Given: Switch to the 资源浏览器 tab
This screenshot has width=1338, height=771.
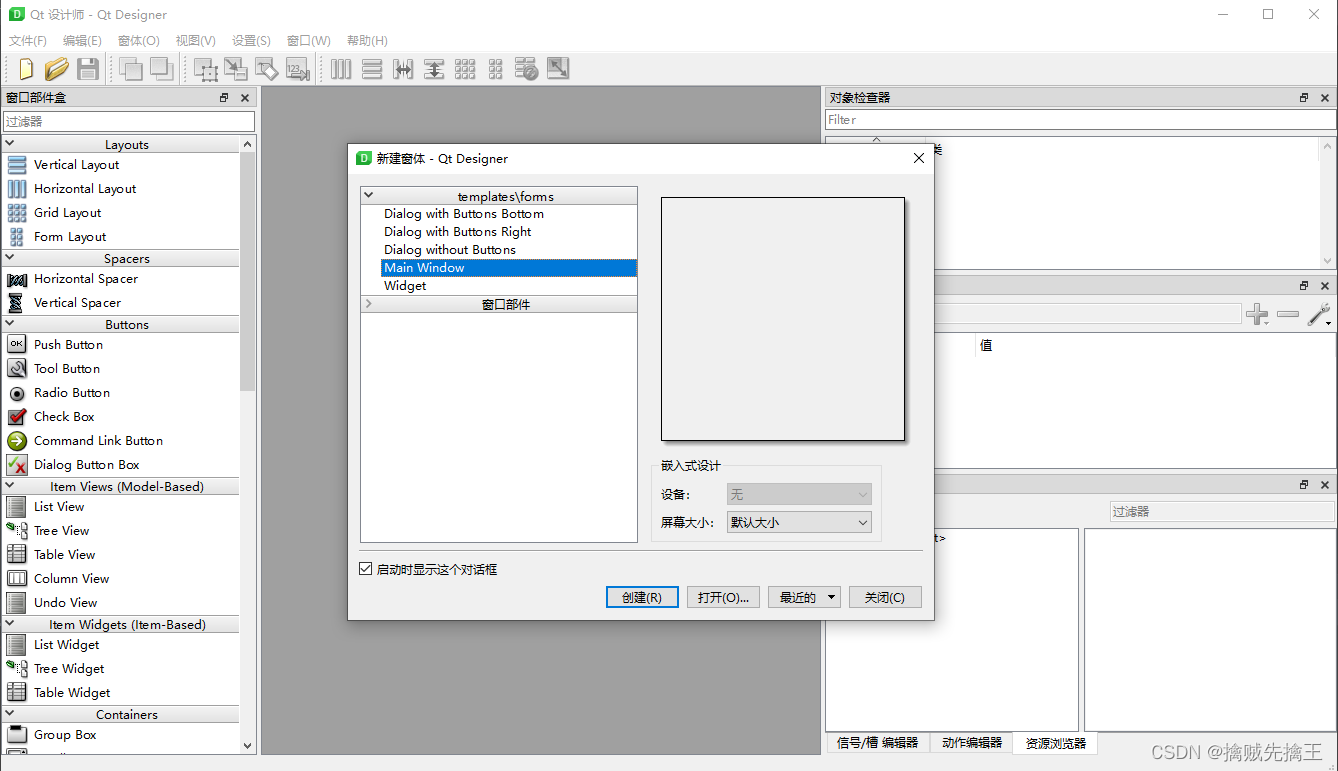Looking at the screenshot, I should point(1055,743).
